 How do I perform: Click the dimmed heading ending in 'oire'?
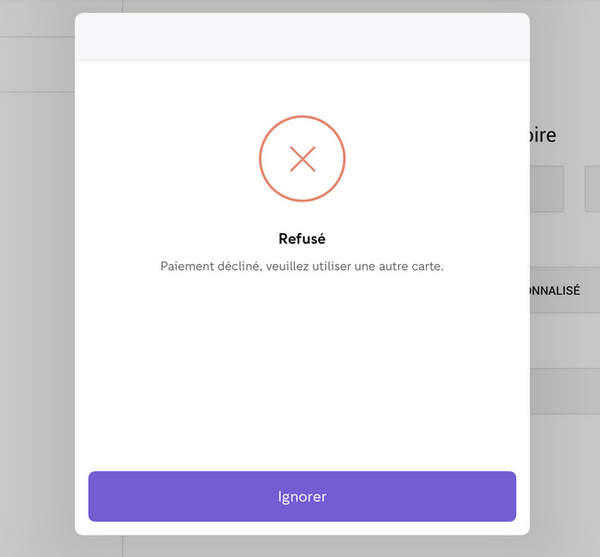pos(543,134)
